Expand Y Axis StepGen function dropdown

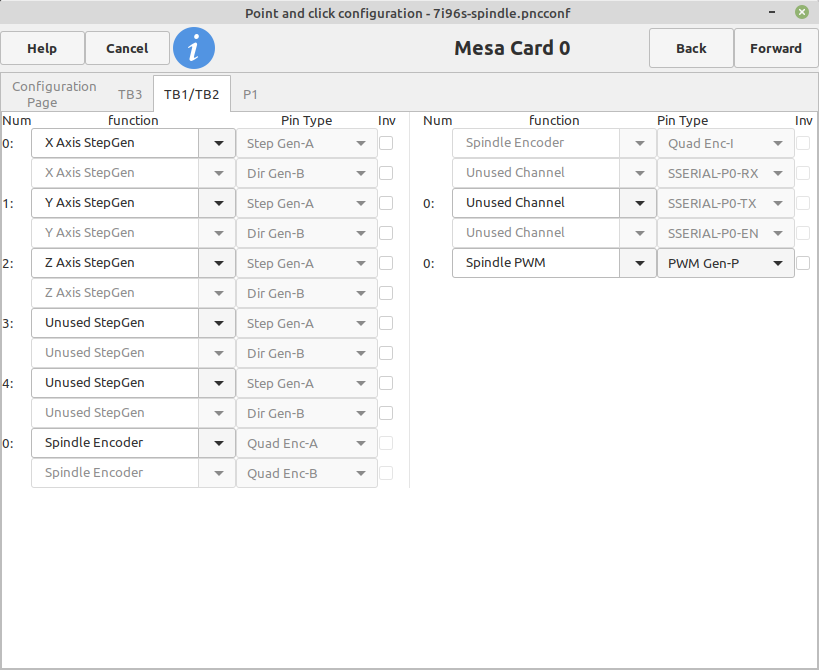click(x=218, y=203)
